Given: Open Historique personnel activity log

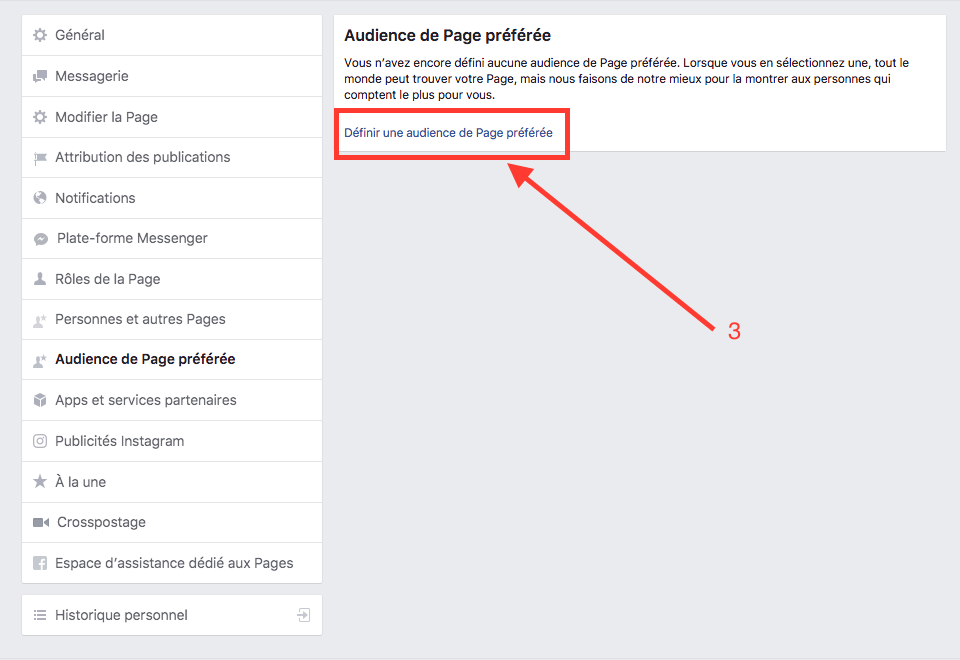Looking at the screenshot, I should pyautogui.click(x=121, y=615).
